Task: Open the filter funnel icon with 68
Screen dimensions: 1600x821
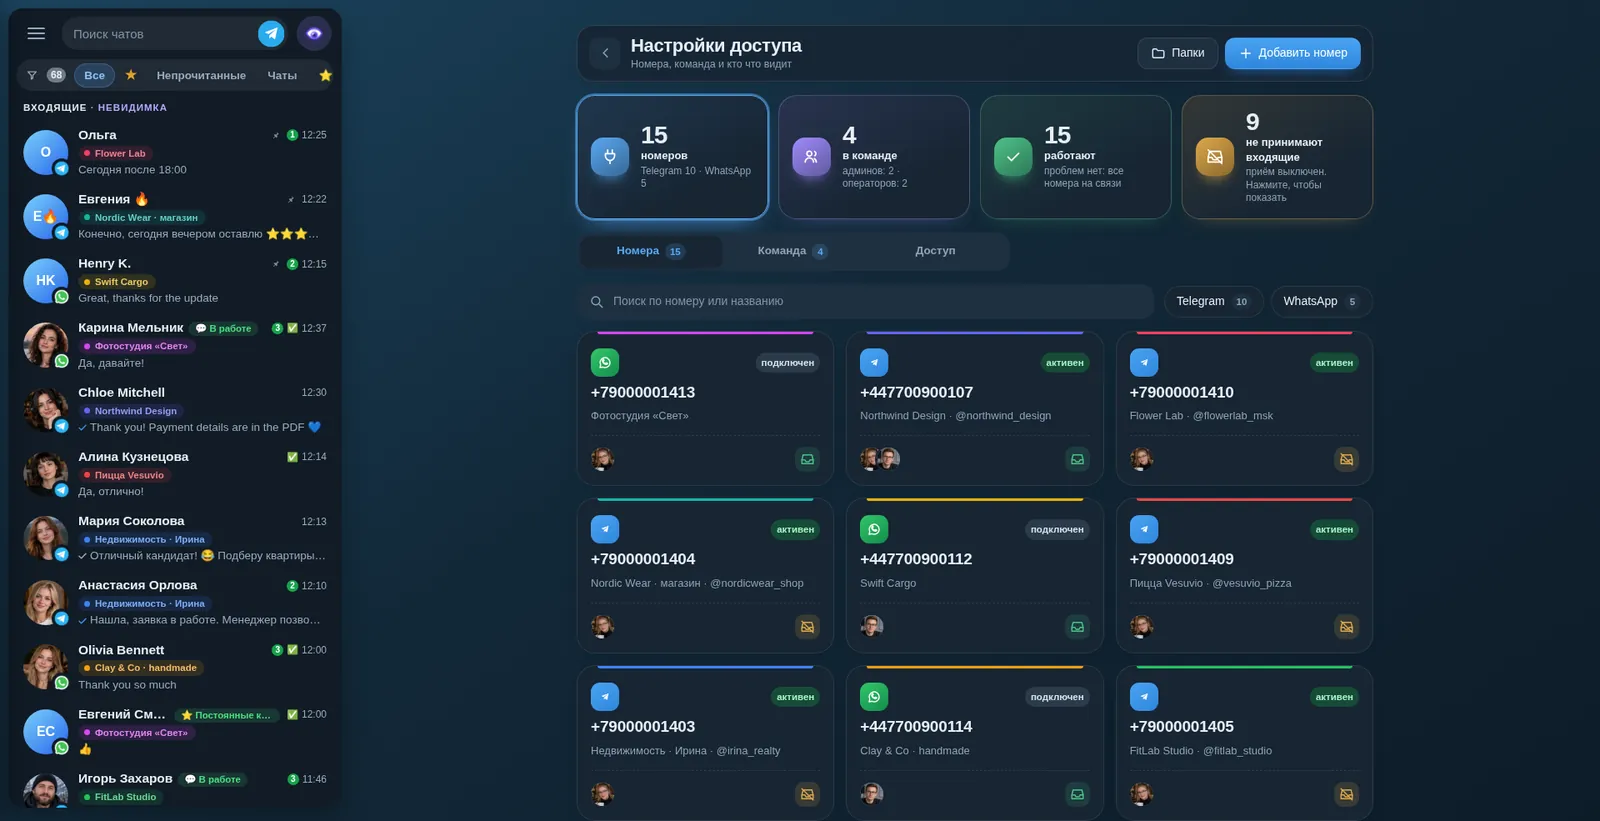Action: coord(44,75)
